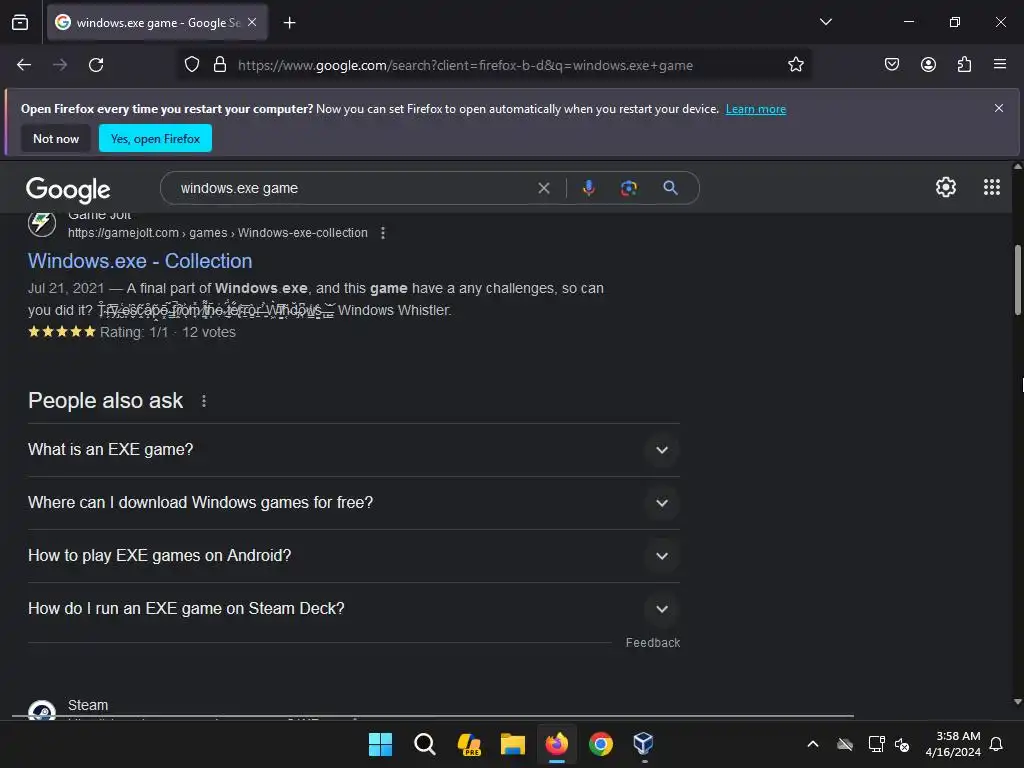
Task: Click the gamejolt.com breadcrumb URL
Action: [x=217, y=232]
